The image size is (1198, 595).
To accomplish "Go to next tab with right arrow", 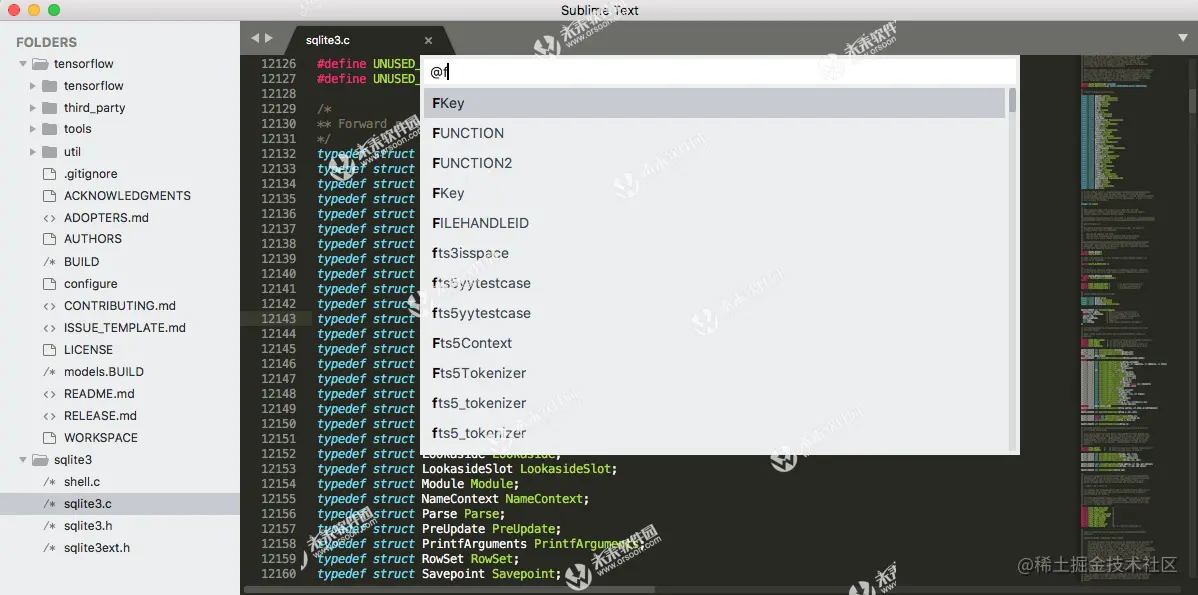I will click(268, 38).
